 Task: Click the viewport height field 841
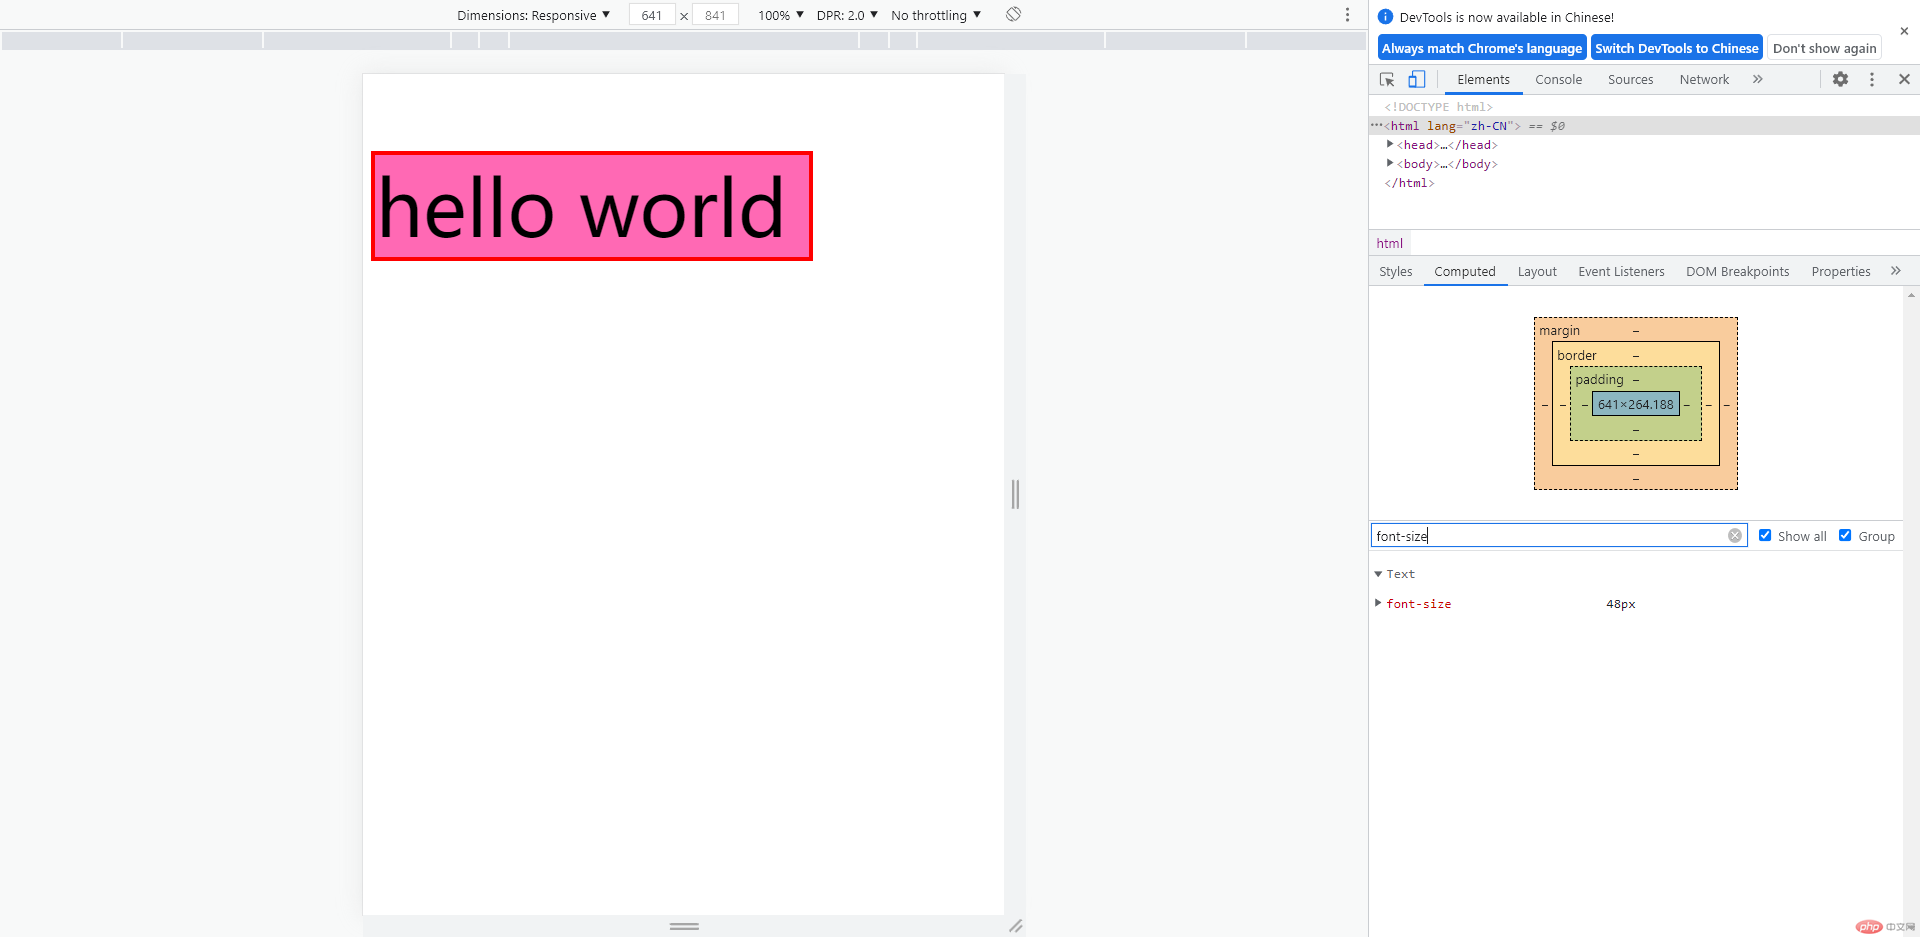[x=715, y=15]
